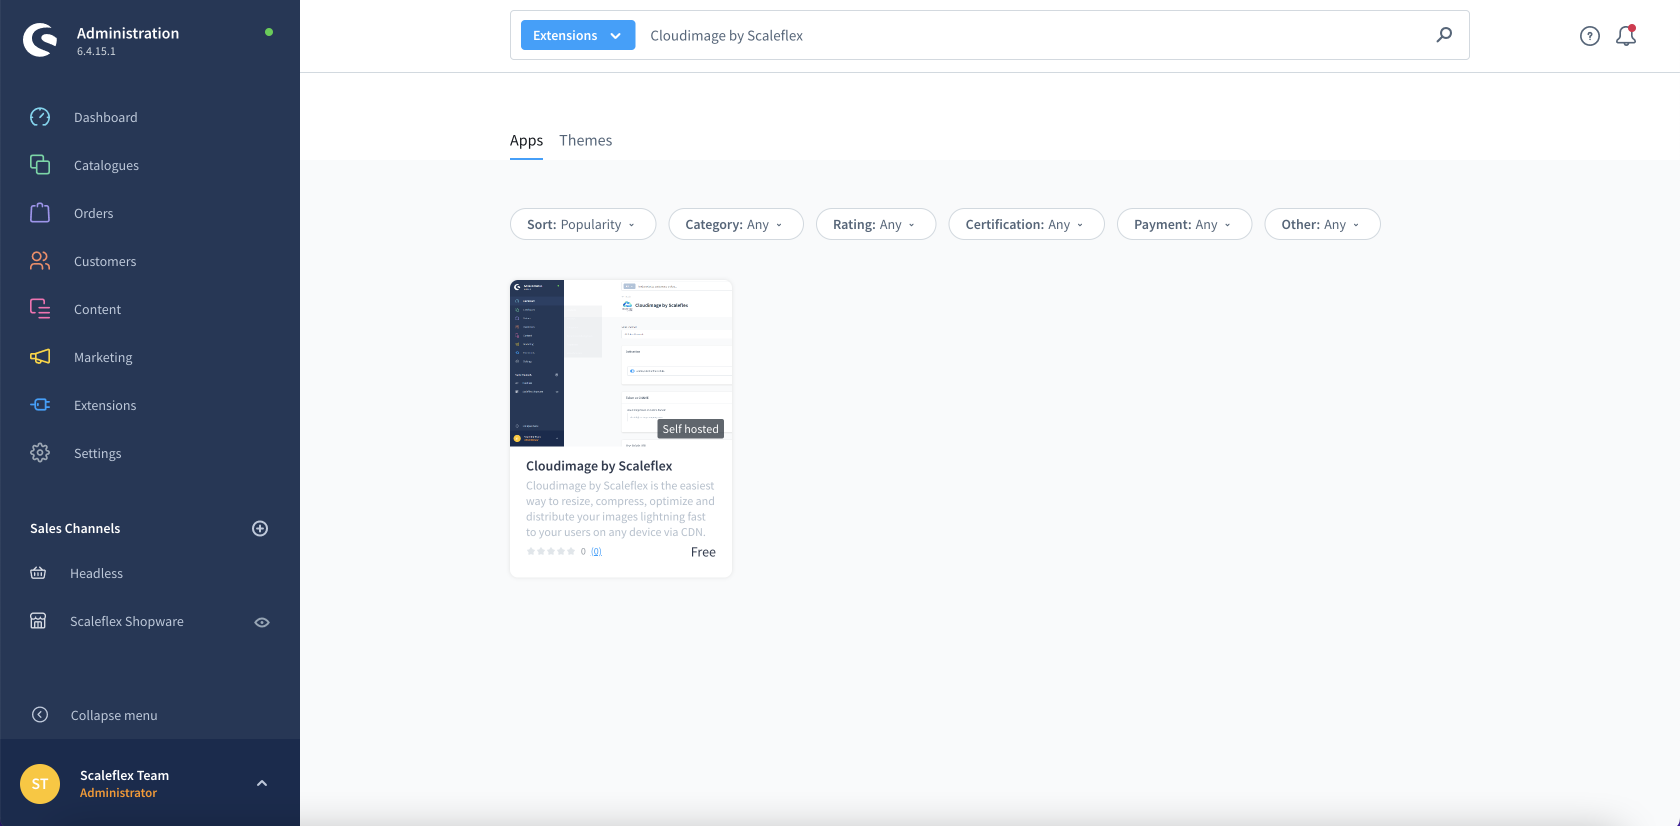
Task: Expand the Scaleflex Team user menu
Action: click(x=261, y=783)
